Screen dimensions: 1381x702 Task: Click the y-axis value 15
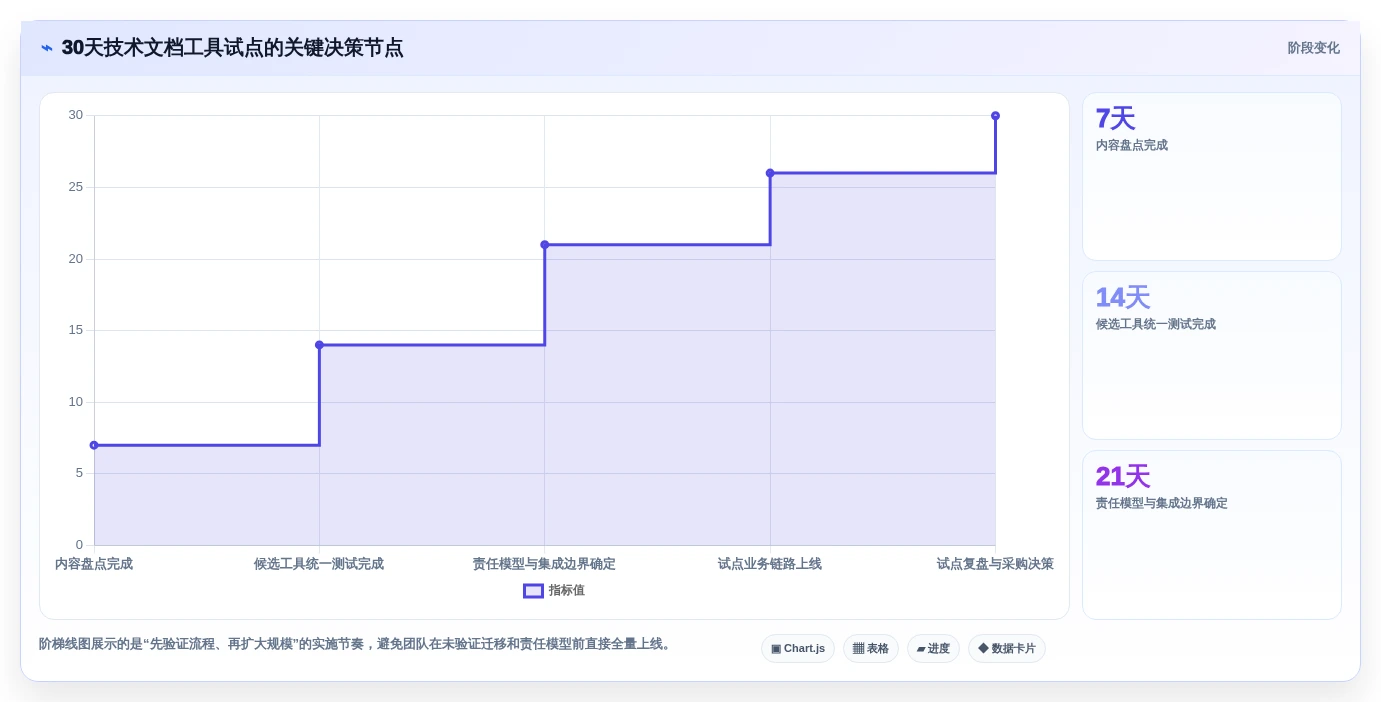tap(76, 330)
